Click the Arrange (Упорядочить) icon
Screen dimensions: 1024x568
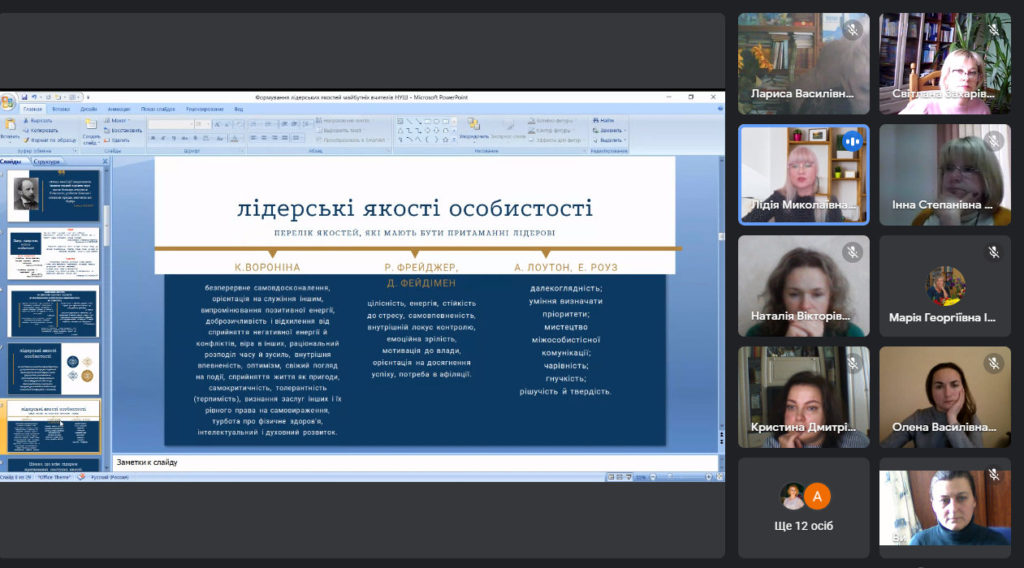point(473,124)
